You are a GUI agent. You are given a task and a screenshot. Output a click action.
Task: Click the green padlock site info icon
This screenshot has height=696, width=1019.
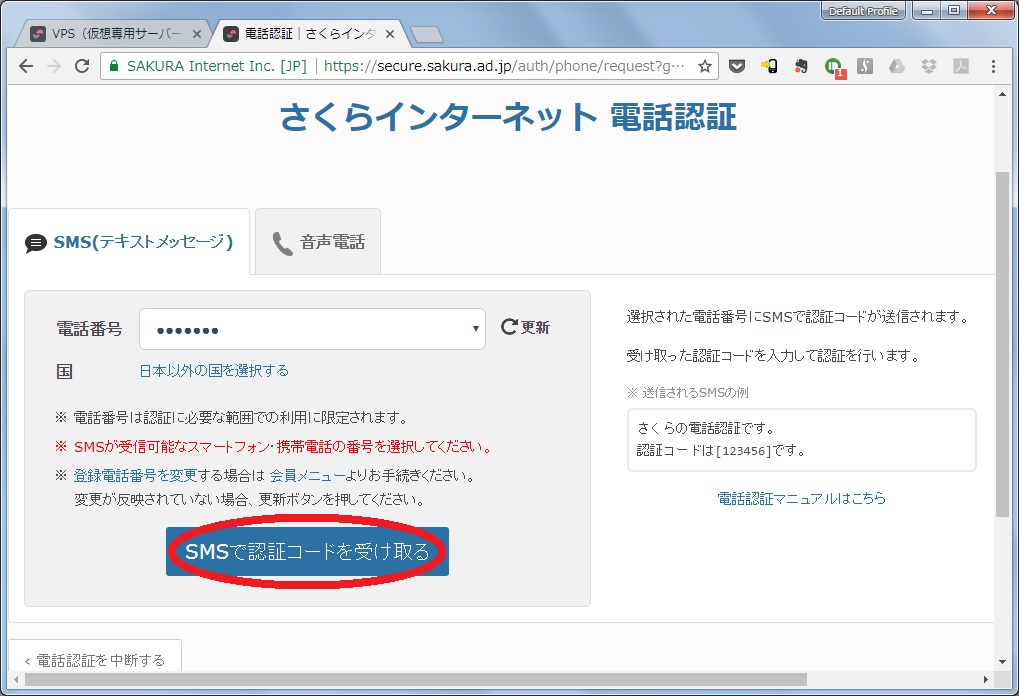114,66
